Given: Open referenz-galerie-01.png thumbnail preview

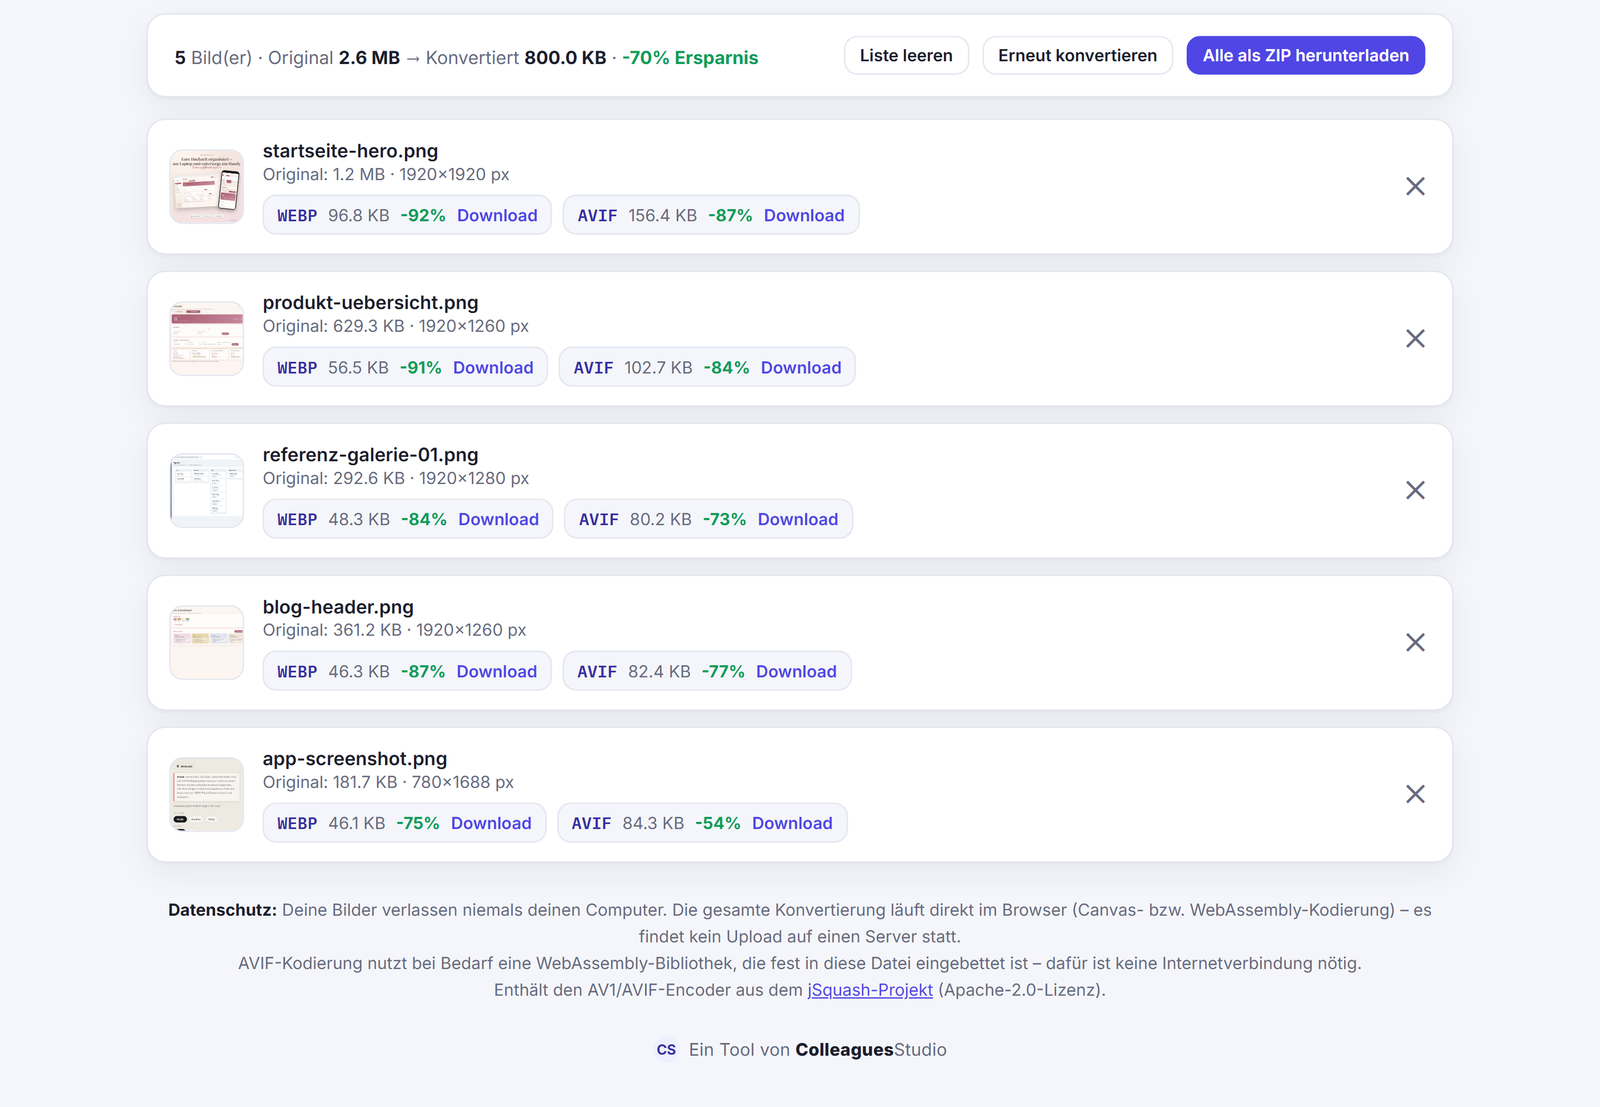Looking at the screenshot, I should (x=207, y=491).
